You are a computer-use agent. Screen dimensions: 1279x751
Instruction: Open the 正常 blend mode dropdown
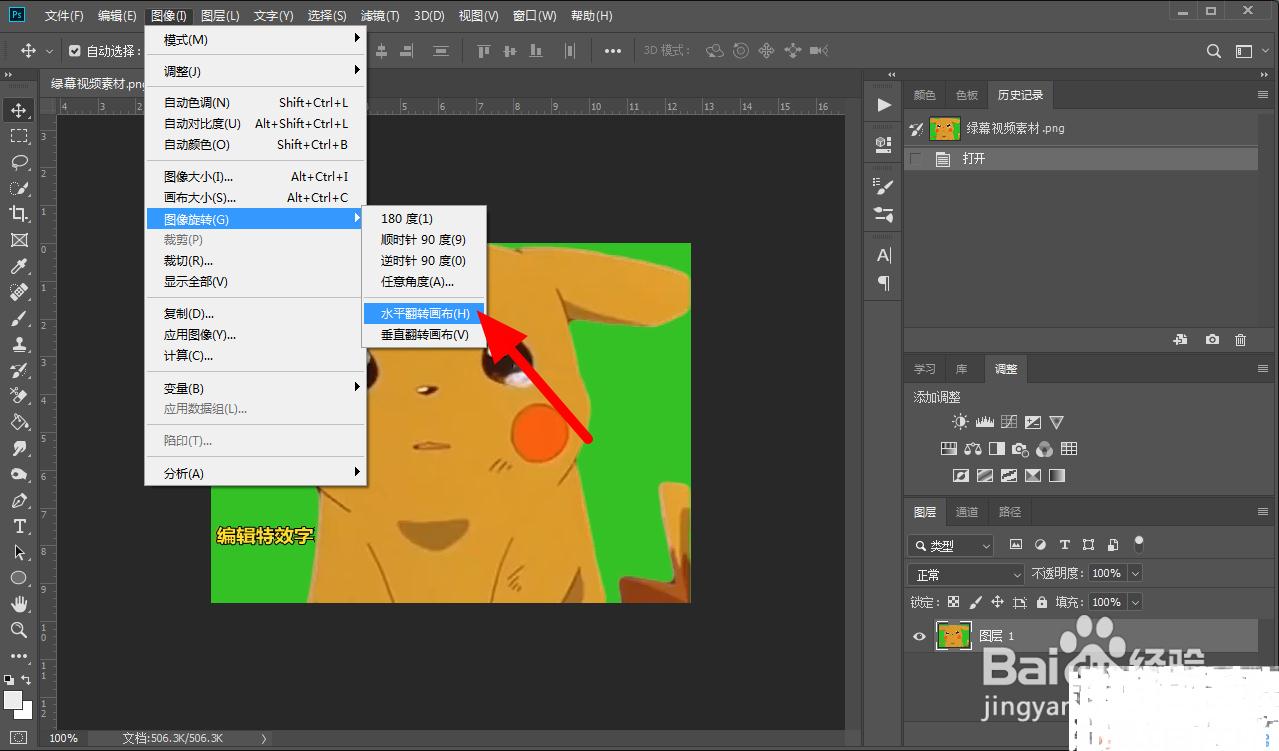click(x=965, y=575)
